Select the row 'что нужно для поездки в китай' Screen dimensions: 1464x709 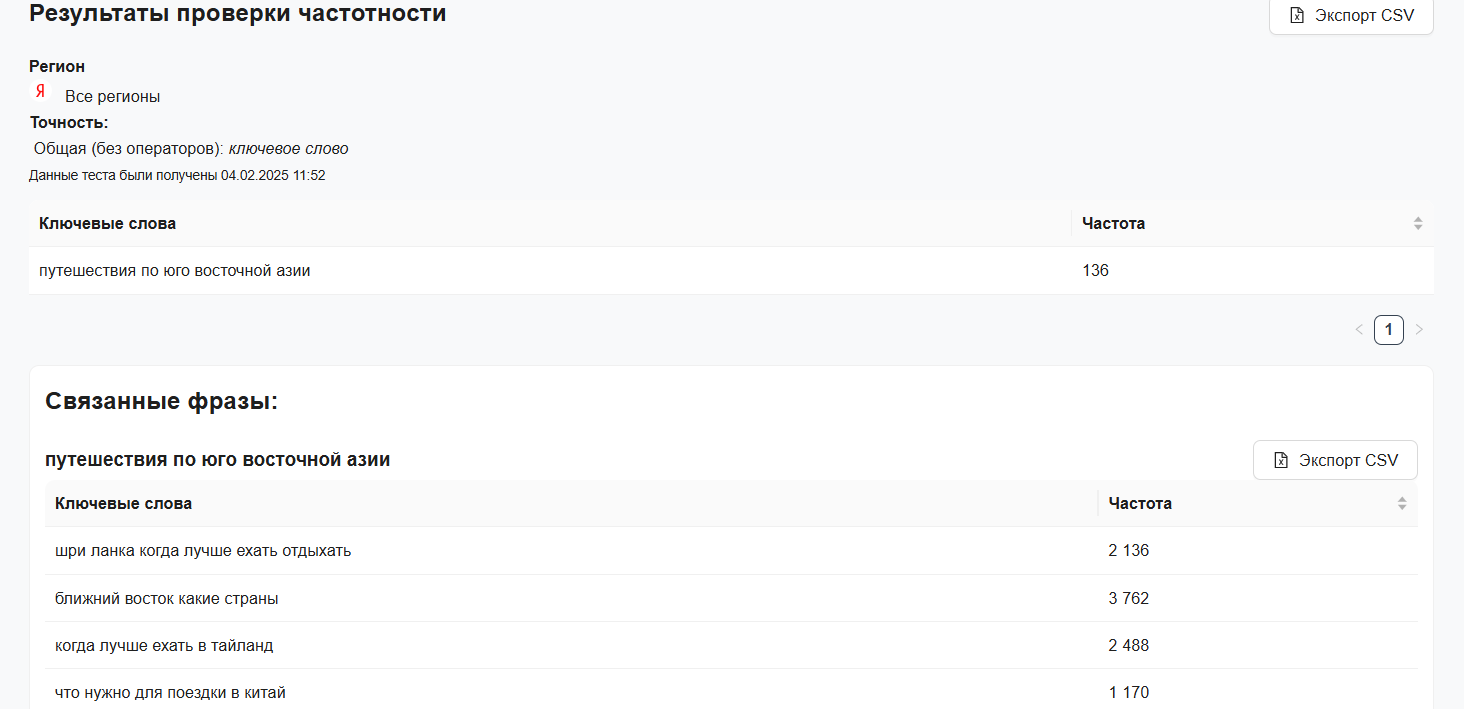pos(170,693)
